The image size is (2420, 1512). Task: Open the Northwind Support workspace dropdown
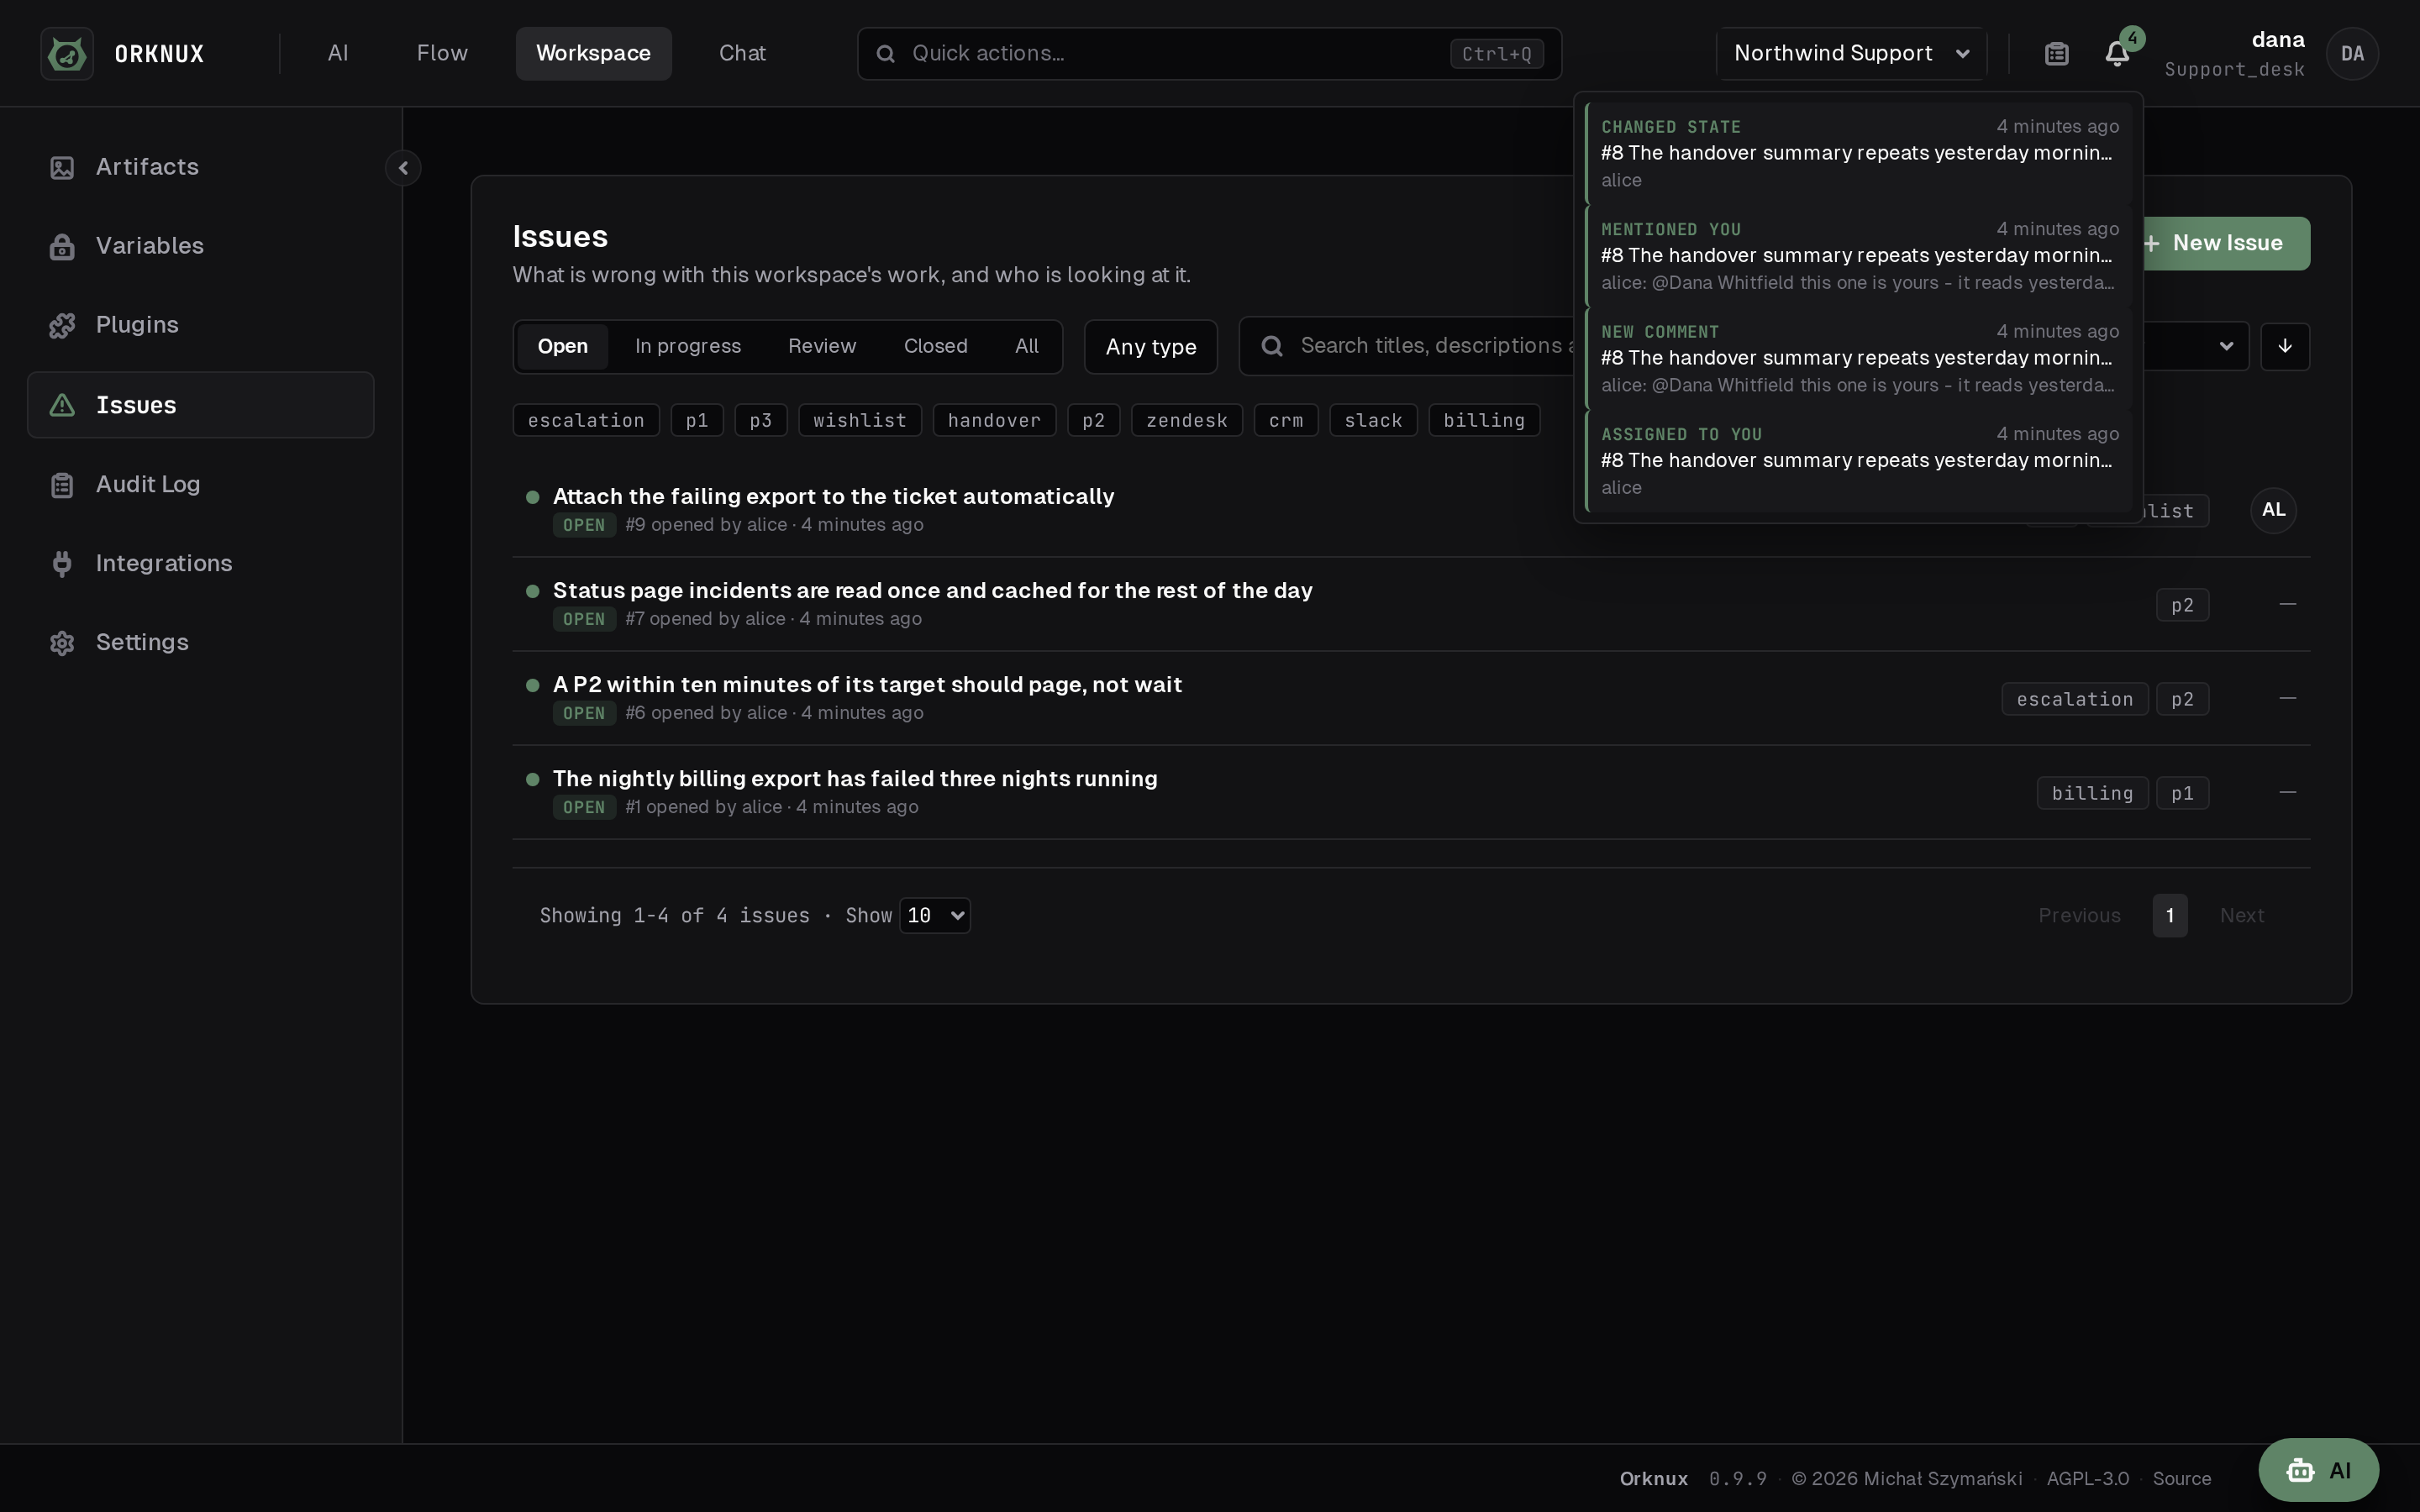tap(1851, 53)
